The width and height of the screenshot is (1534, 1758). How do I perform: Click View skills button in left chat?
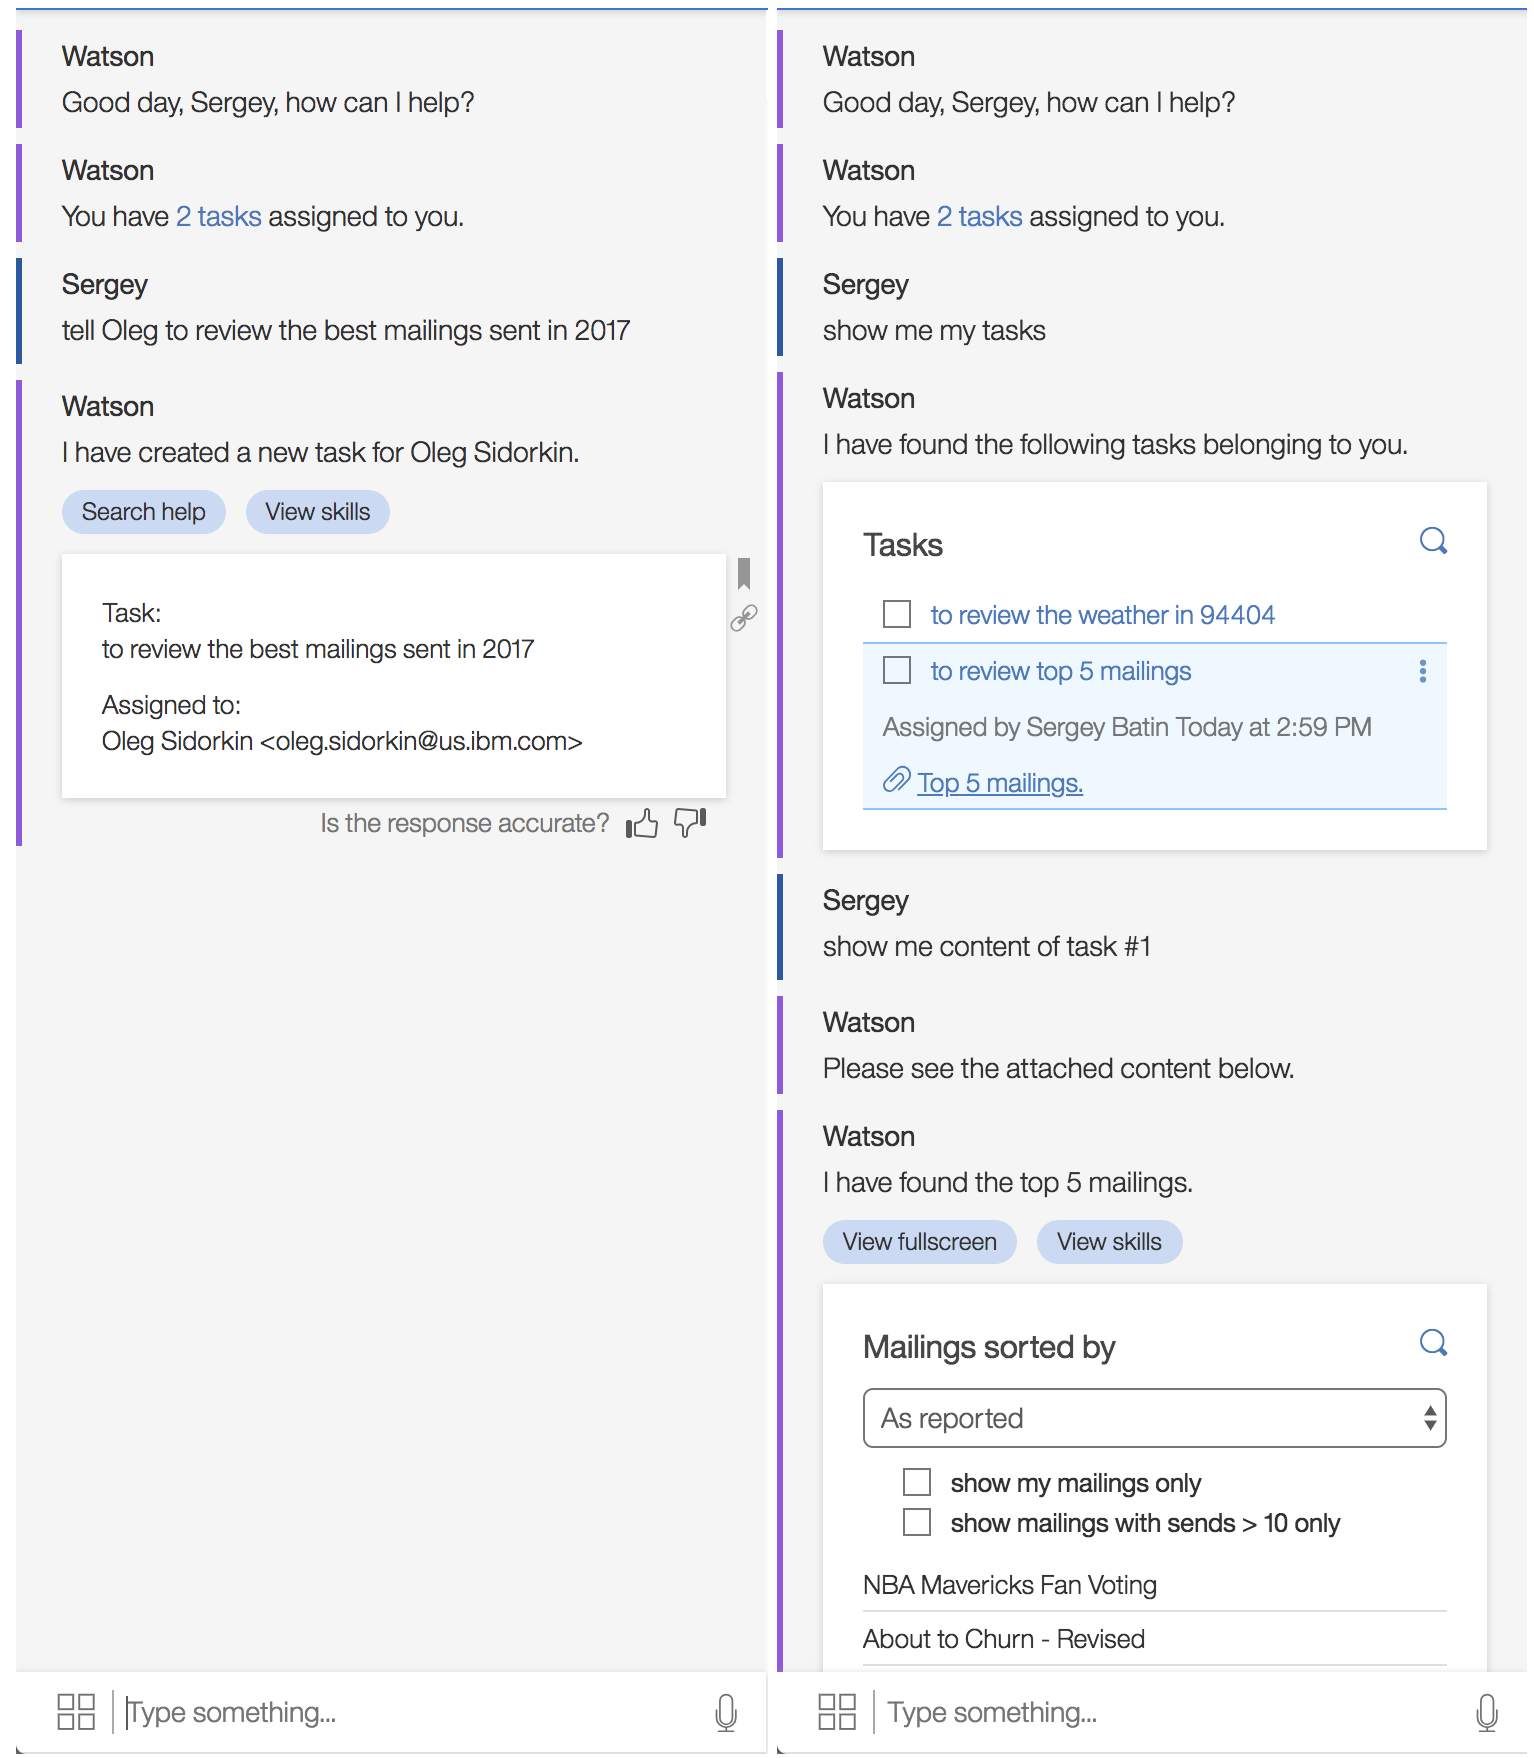click(x=317, y=512)
